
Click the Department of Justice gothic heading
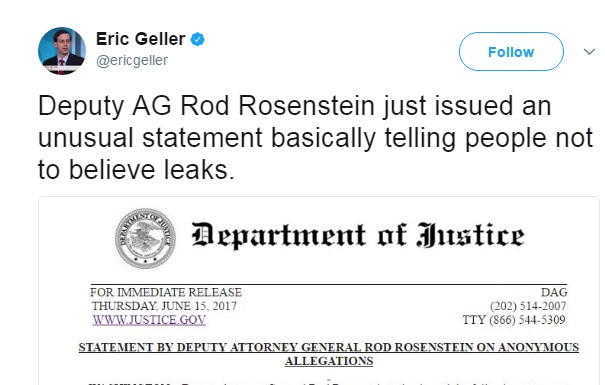click(358, 235)
